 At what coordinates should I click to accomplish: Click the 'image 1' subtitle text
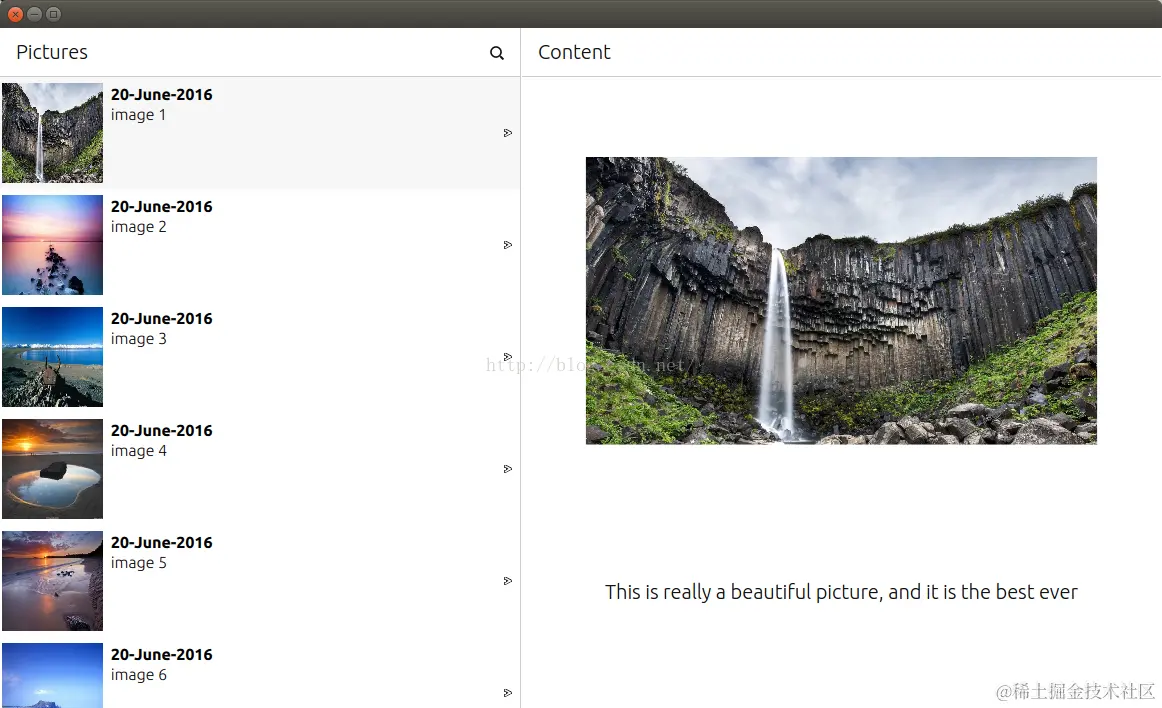(139, 115)
